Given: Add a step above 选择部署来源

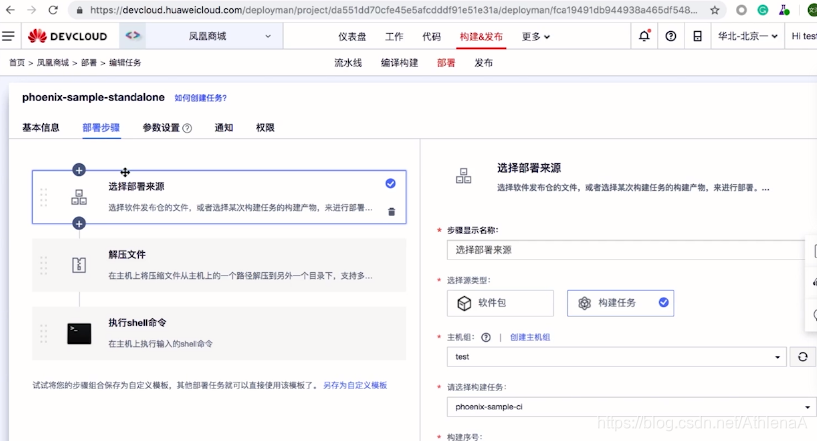Looking at the screenshot, I should (79, 170).
